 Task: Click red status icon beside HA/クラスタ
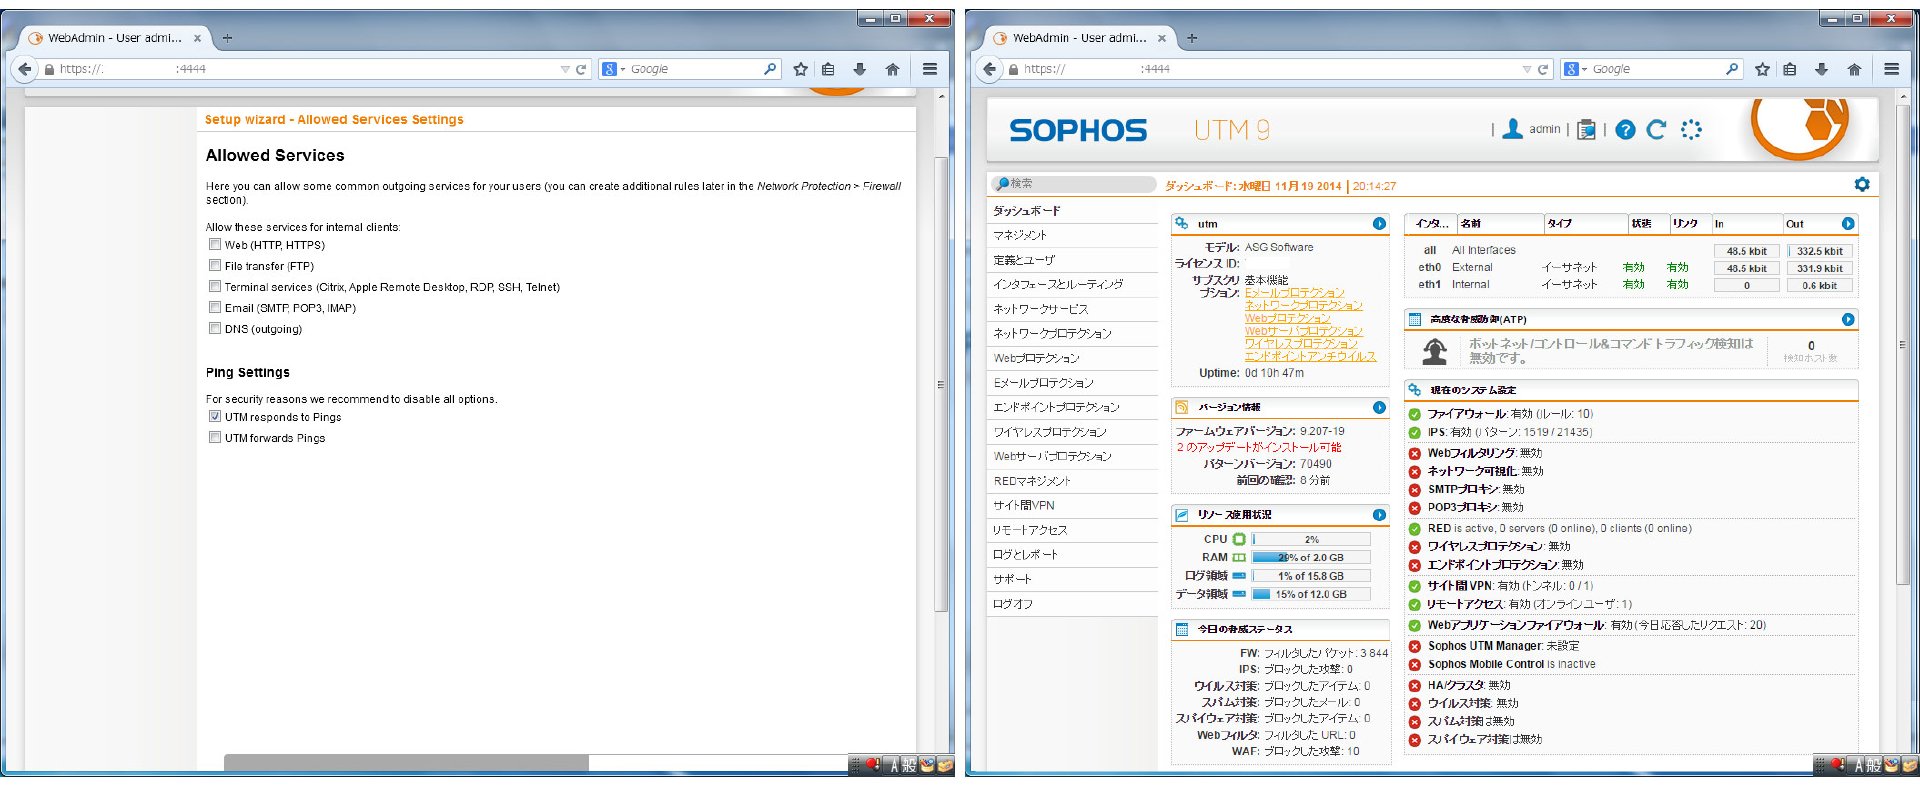pos(1414,686)
